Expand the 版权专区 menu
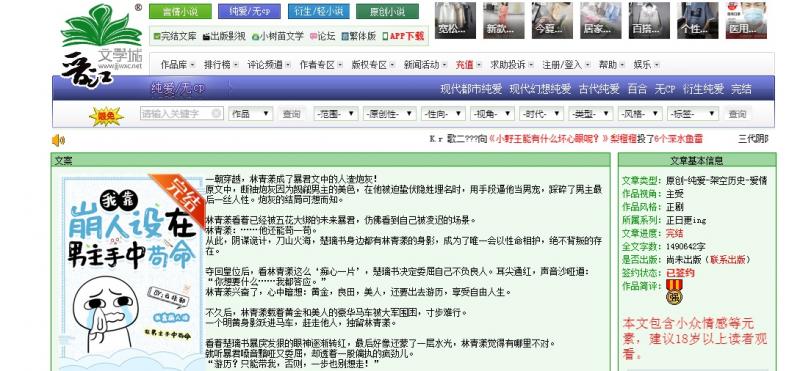The height and width of the screenshot is (371, 800). coord(373,65)
